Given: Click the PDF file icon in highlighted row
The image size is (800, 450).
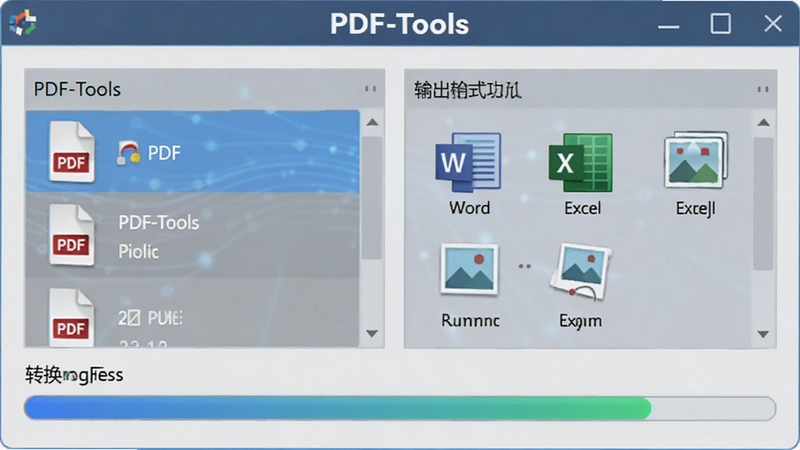Looking at the screenshot, I should [71, 152].
